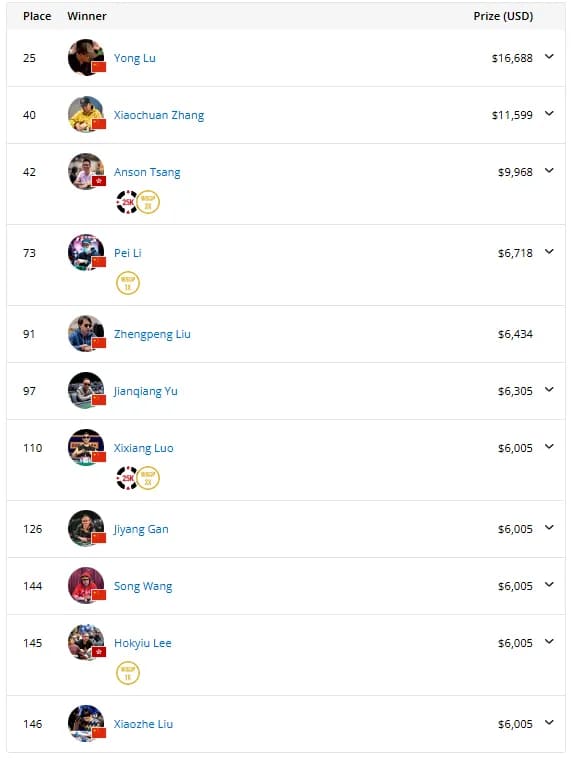Click Pei Li's gold WSOP badge
The image size is (573, 758).
pos(128,283)
